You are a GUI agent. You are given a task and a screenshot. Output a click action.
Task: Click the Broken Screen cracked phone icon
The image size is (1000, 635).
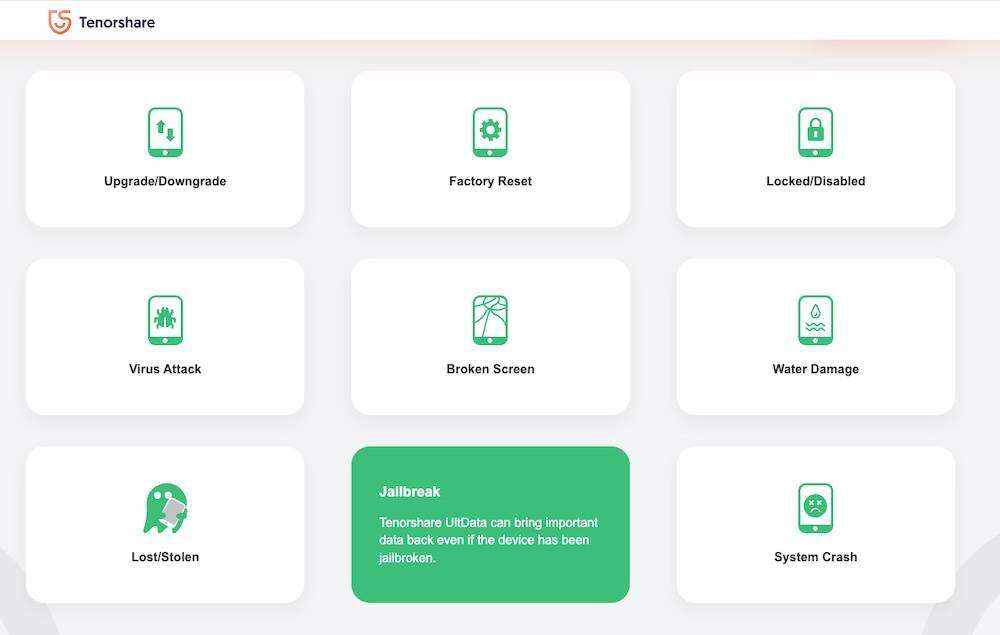490,320
